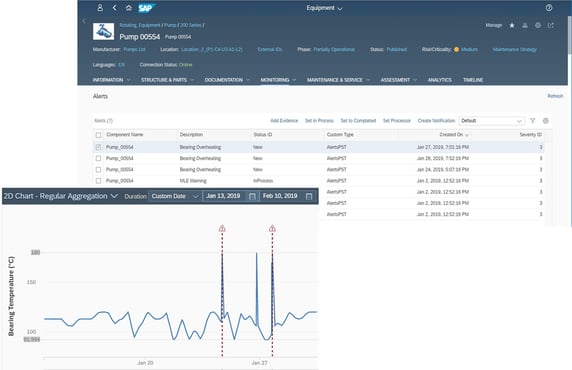The height and width of the screenshot is (370, 572).
Task: Open the start date calendar picker icon
Action: point(252,196)
